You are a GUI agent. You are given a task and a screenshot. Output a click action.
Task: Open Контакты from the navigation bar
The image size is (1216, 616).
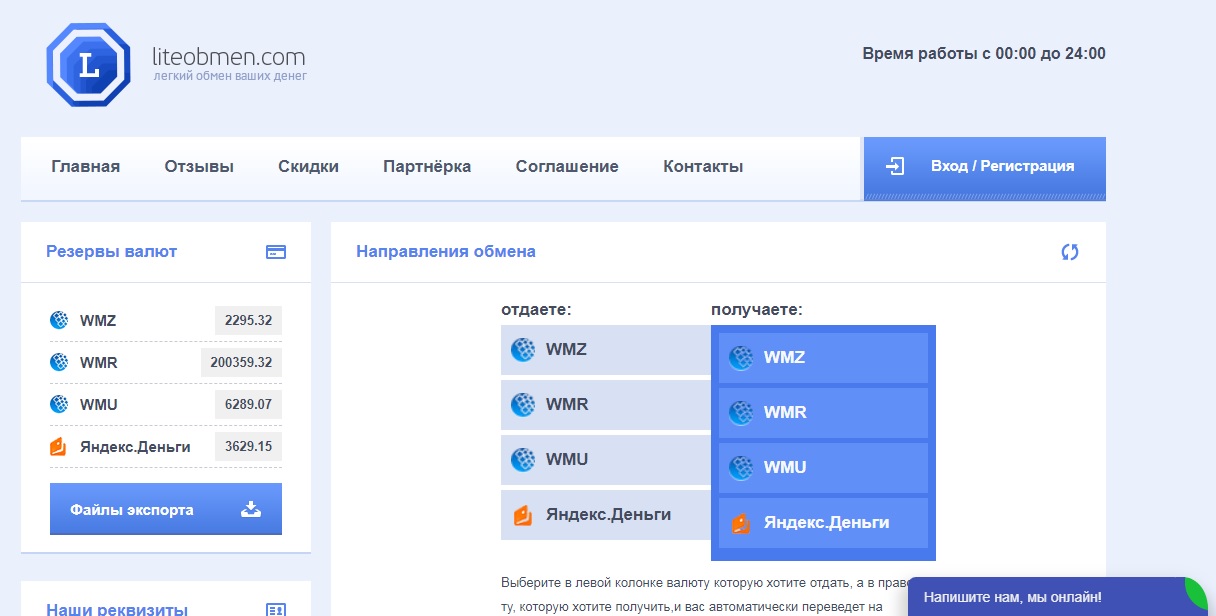[703, 167]
